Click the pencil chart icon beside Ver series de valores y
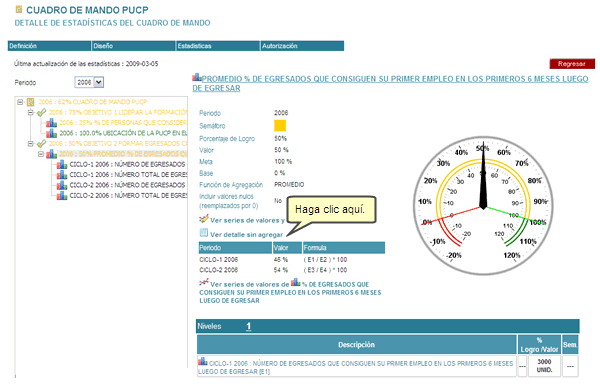Image resolution: width=600 pixels, height=384 pixels. 204,219
